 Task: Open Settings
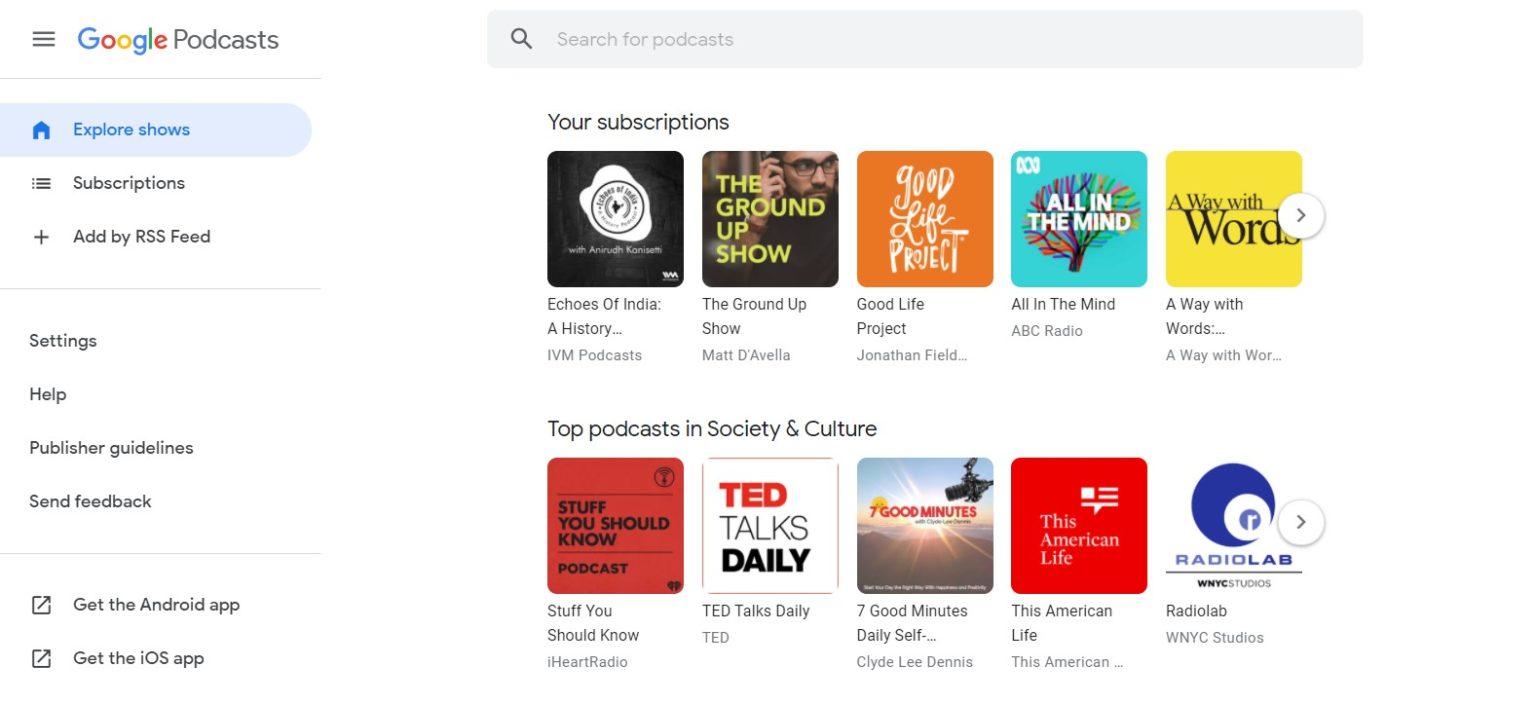[63, 341]
